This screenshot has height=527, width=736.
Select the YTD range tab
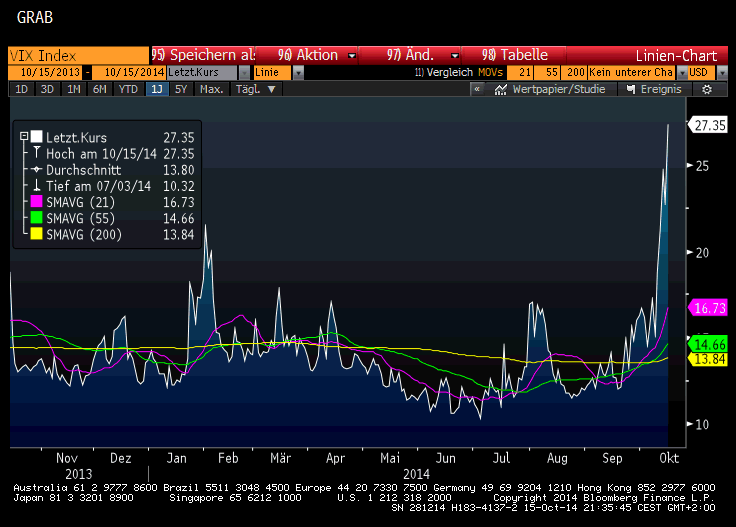point(128,89)
